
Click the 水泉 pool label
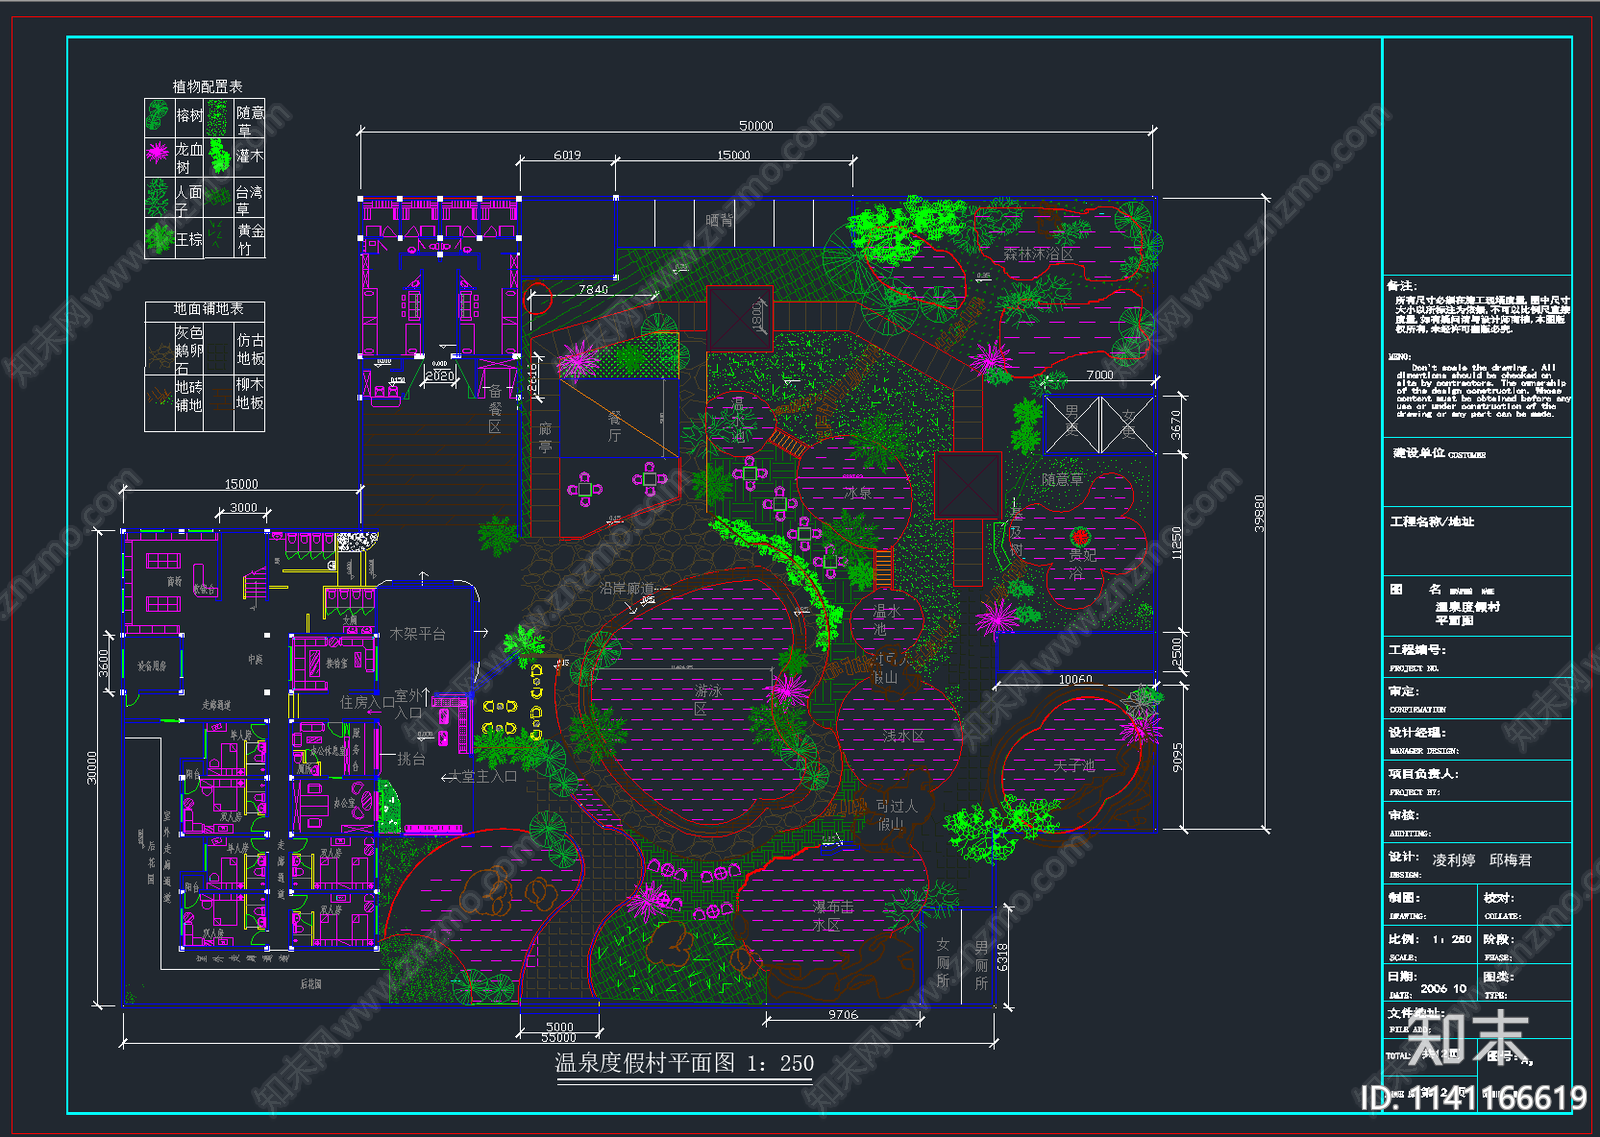point(857,493)
